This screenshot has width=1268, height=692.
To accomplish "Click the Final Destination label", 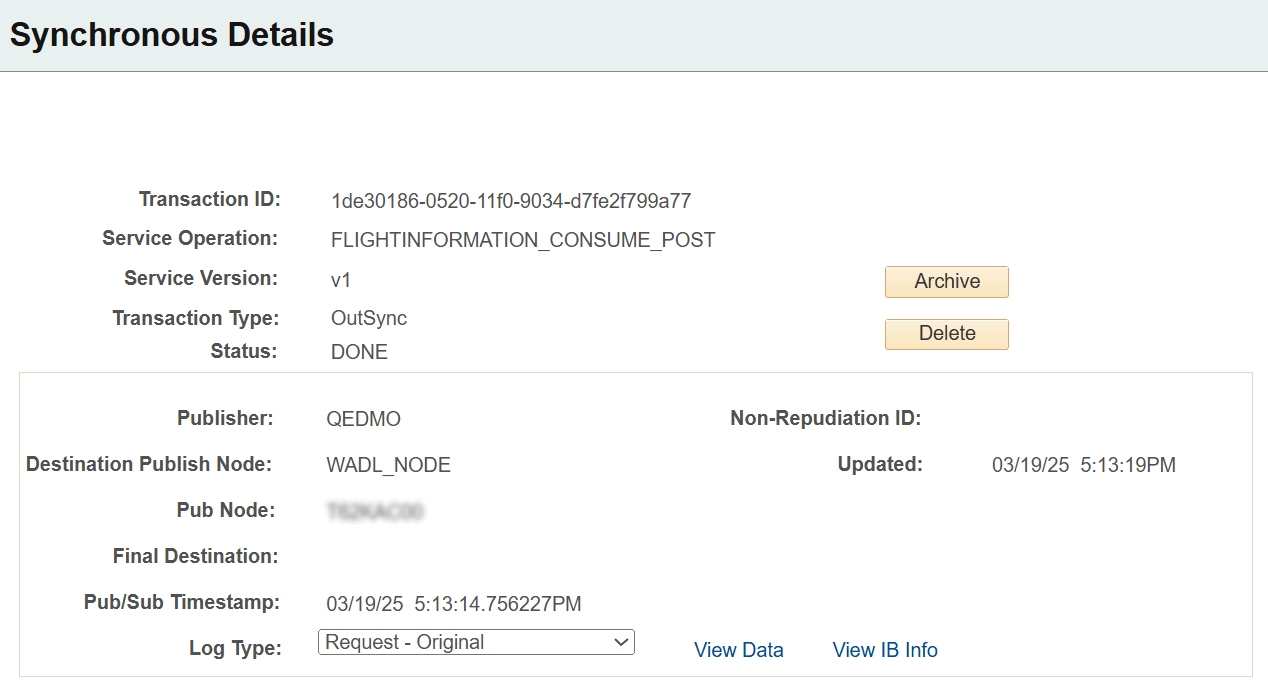I will 194,557.
